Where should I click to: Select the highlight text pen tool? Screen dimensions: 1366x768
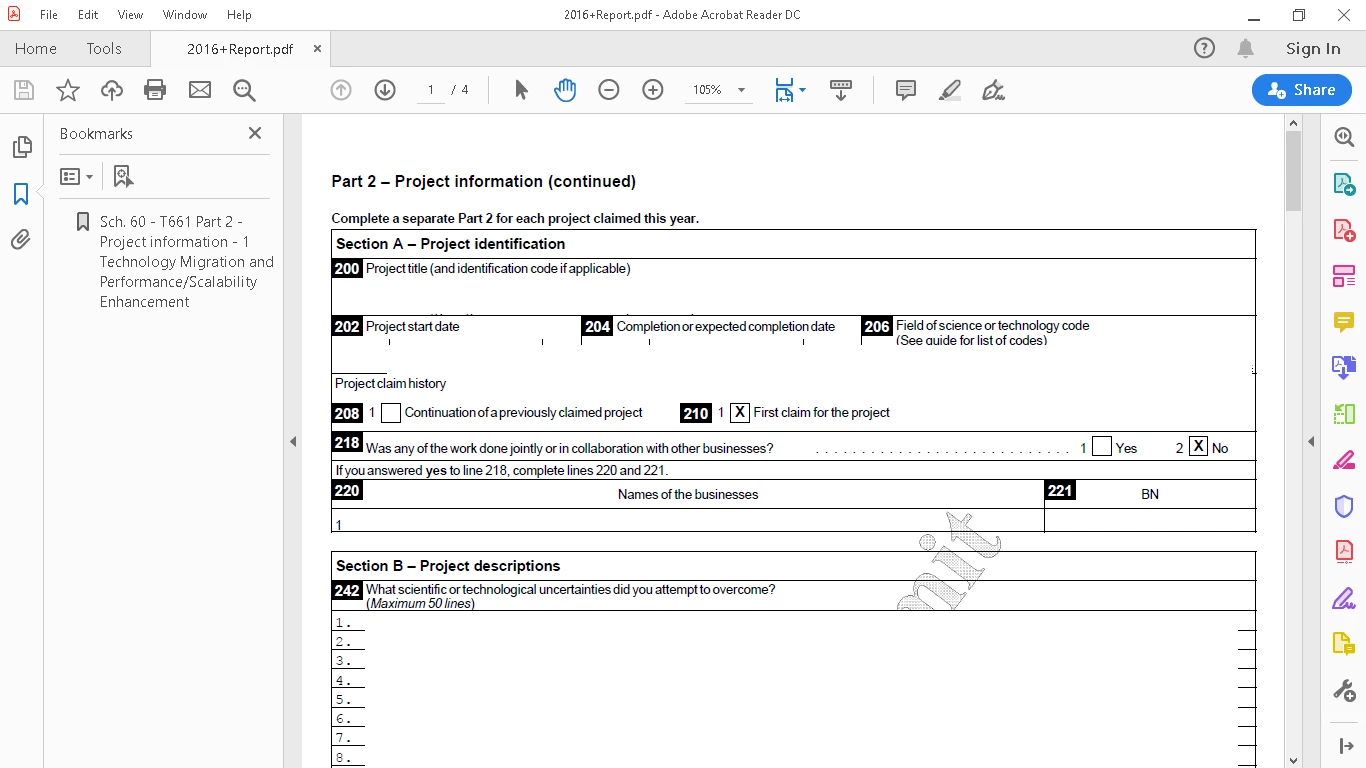950,90
